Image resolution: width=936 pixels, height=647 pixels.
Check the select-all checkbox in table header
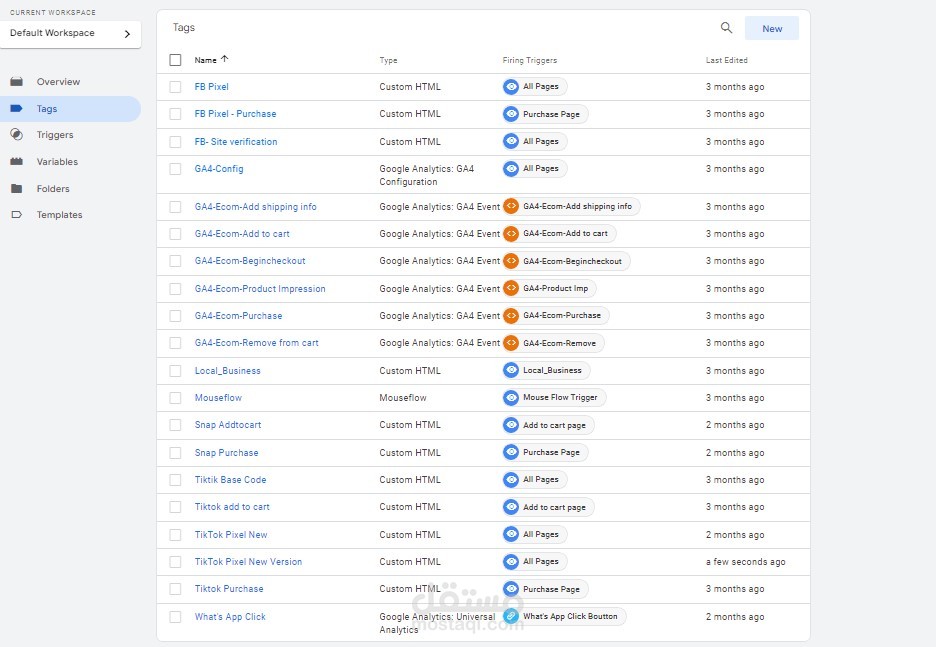pyautogui.click(x=175, y=60)
